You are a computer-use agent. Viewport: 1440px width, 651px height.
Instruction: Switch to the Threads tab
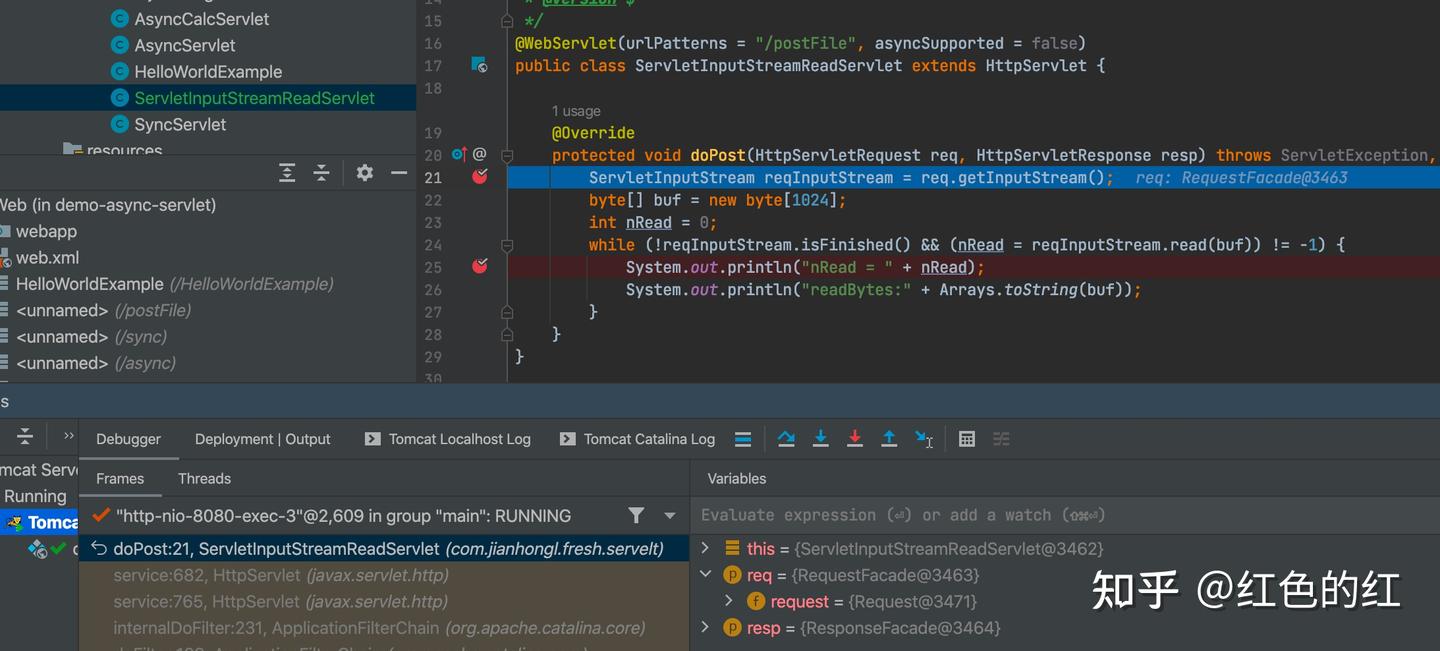(204, 478)
